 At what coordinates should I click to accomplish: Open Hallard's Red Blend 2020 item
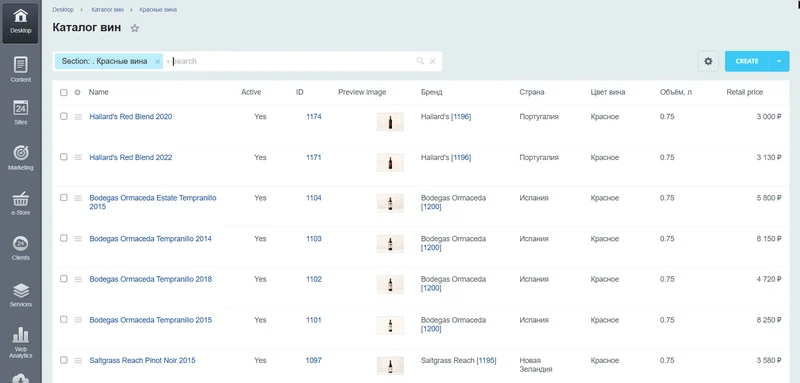pos(131,117)
